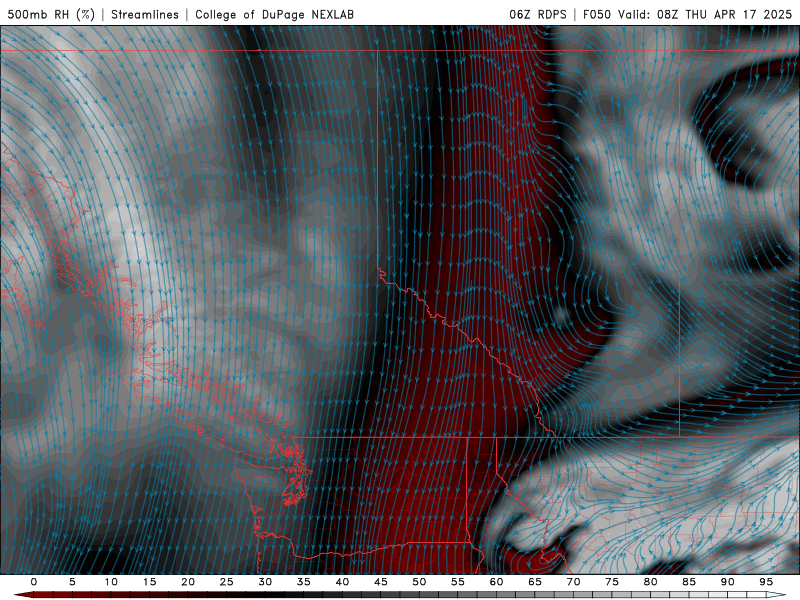
Task: Click the colorbar label "55"
Action: point(458,582)
